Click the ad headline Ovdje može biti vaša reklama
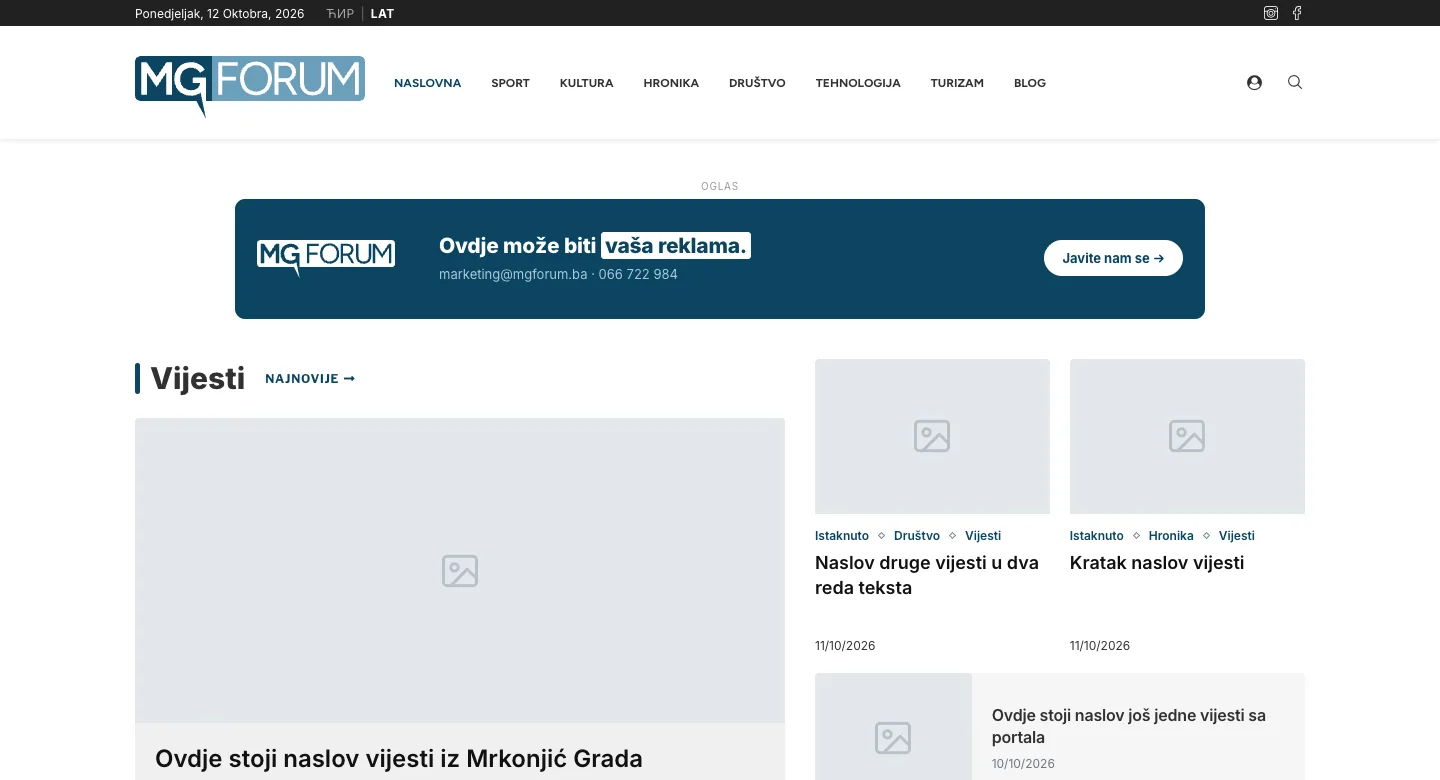Viewport: 1440px width, 780px height. pyautogui.click(x=595, y=246)
